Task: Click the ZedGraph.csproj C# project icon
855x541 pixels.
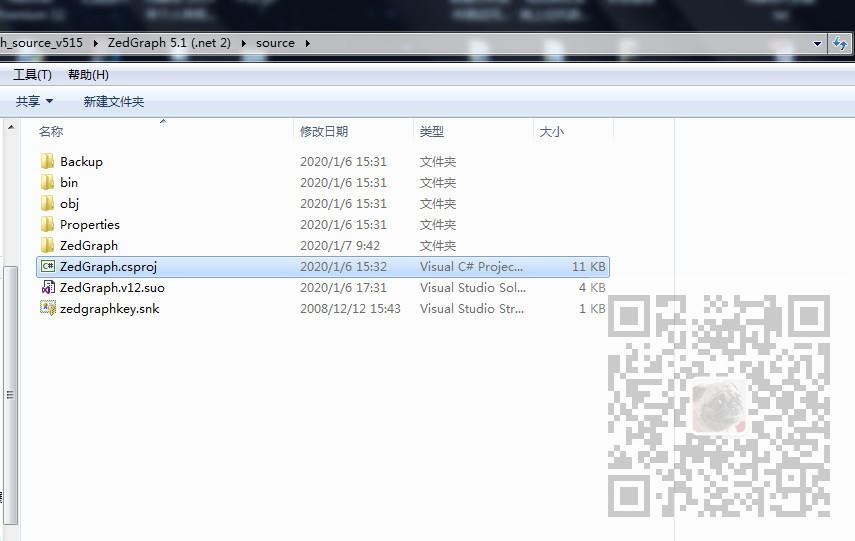Action: (48, 266)
